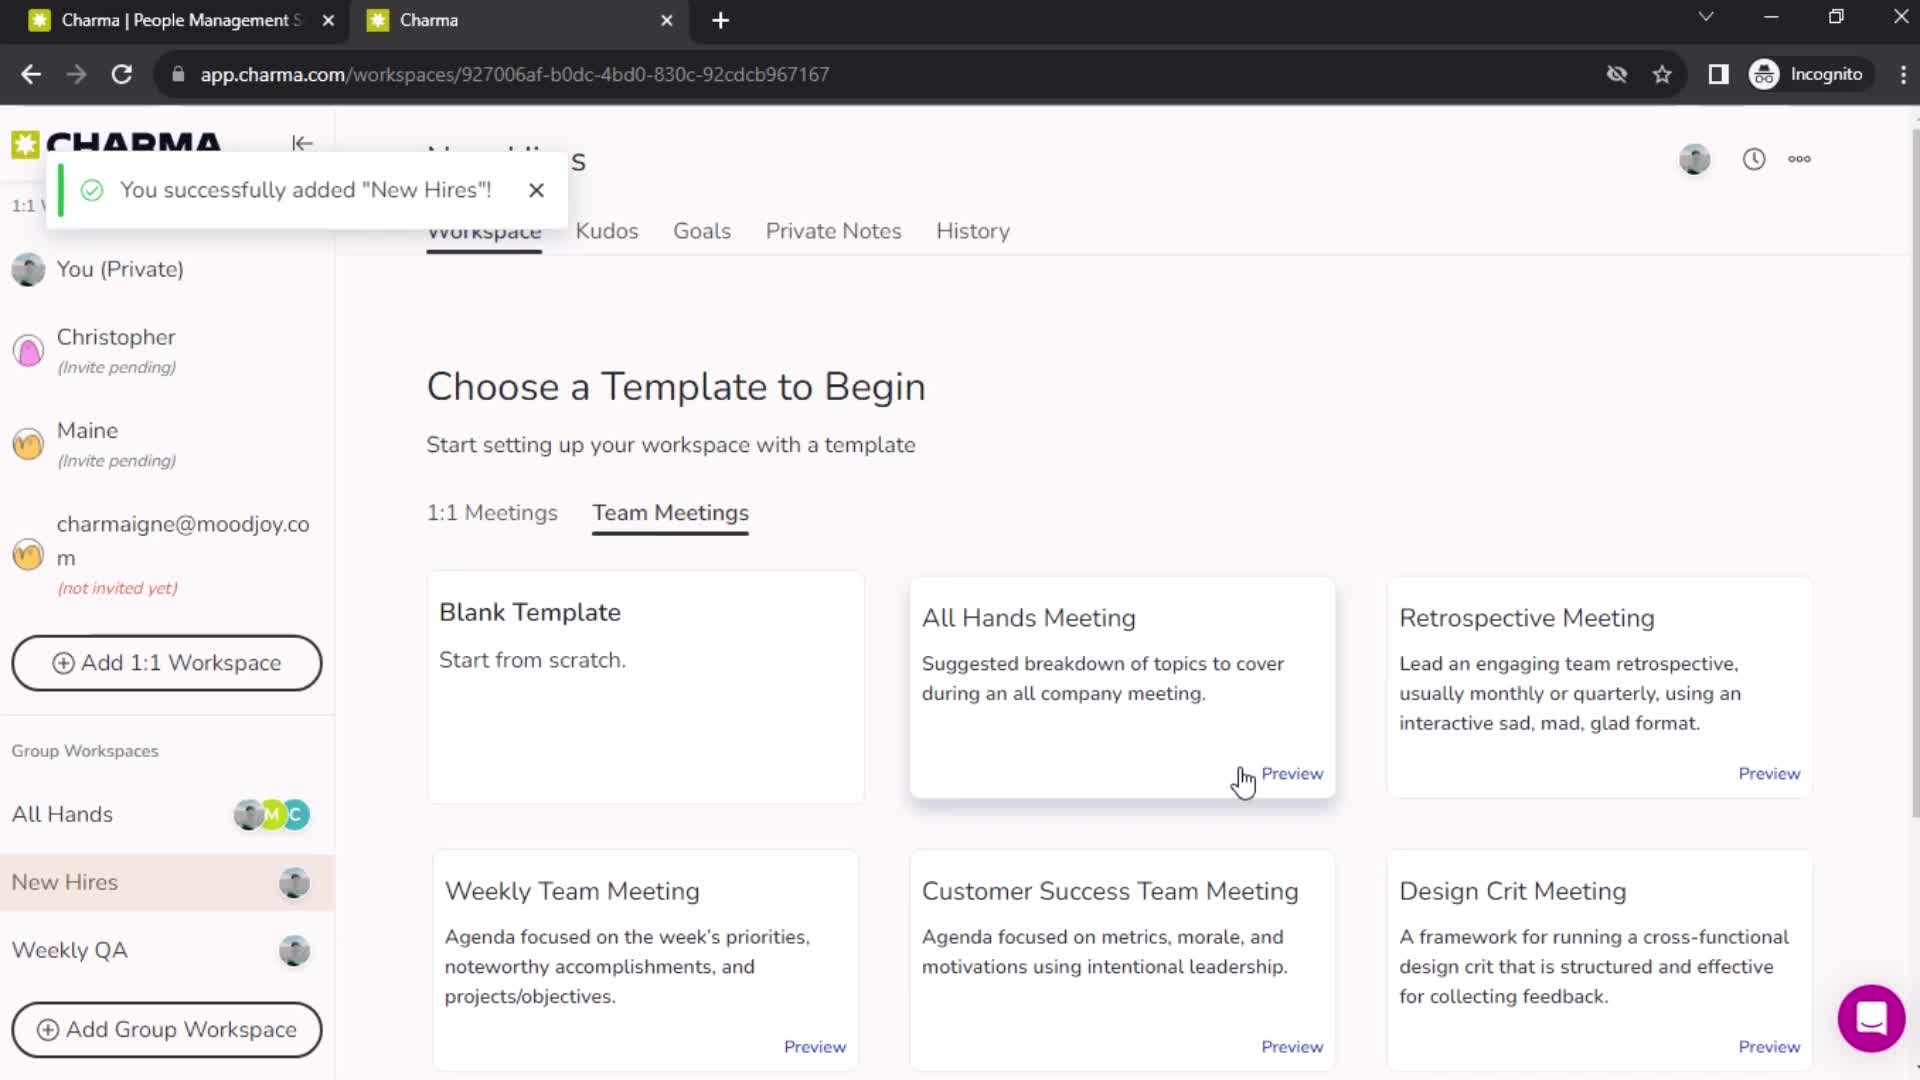The image size is (1920, 1080).
Task: Click the Charma live chat support icon
Action: [1871, 1018]
